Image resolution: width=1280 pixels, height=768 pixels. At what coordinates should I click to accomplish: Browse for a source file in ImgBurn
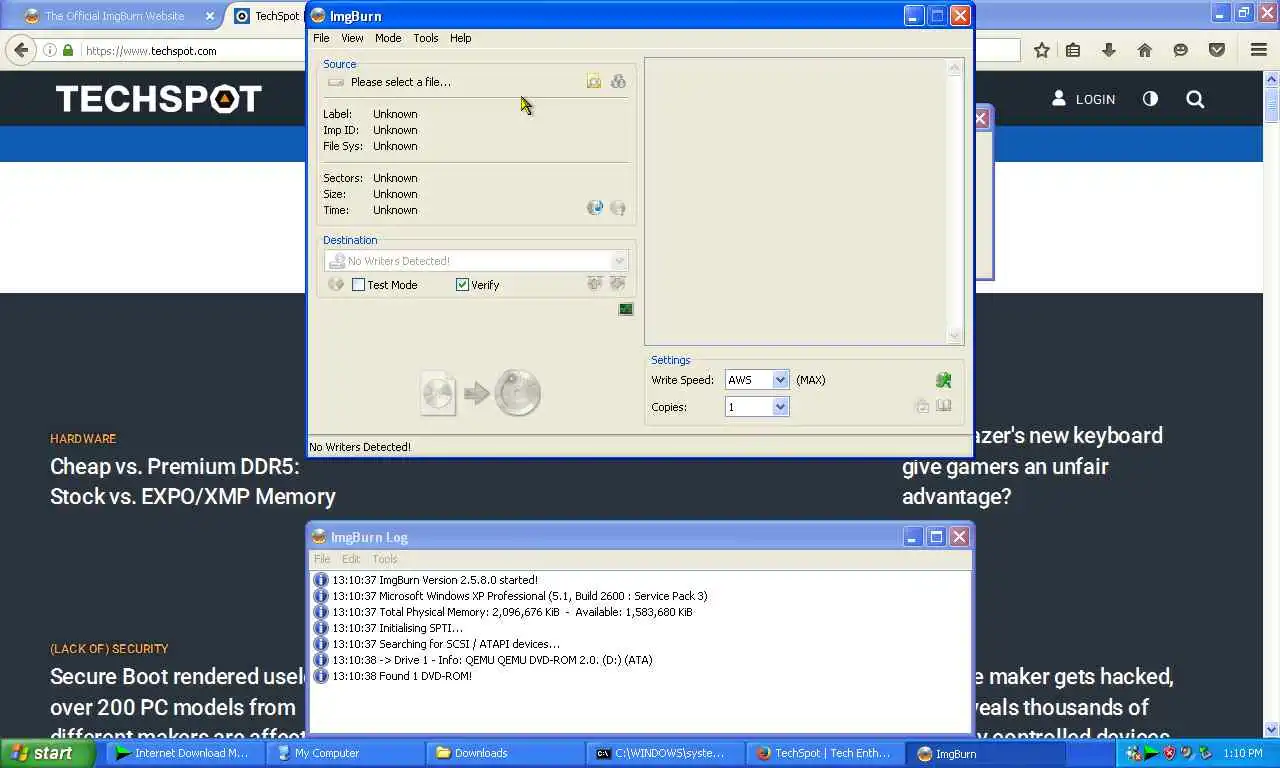[x=594, y=82]
